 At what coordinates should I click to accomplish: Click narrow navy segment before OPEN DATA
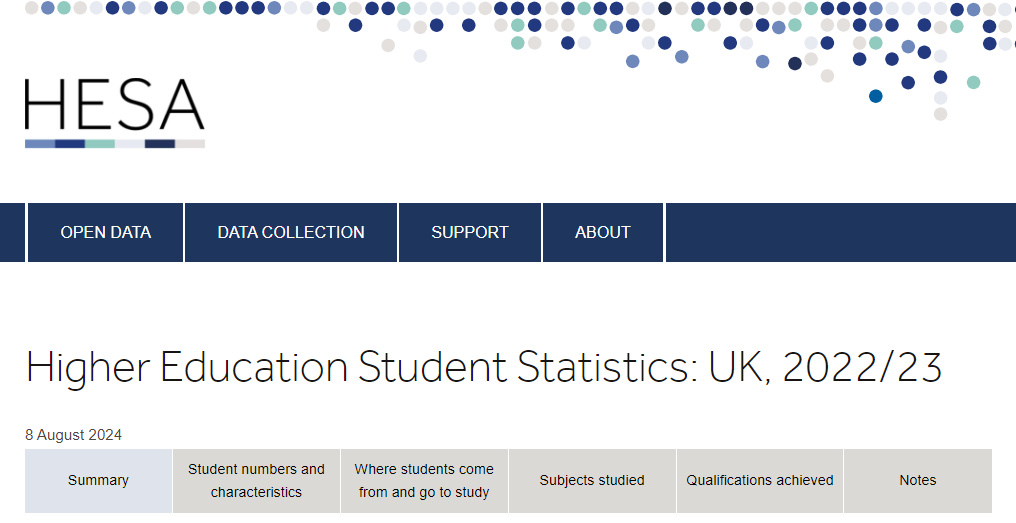(x=12, y=232)
